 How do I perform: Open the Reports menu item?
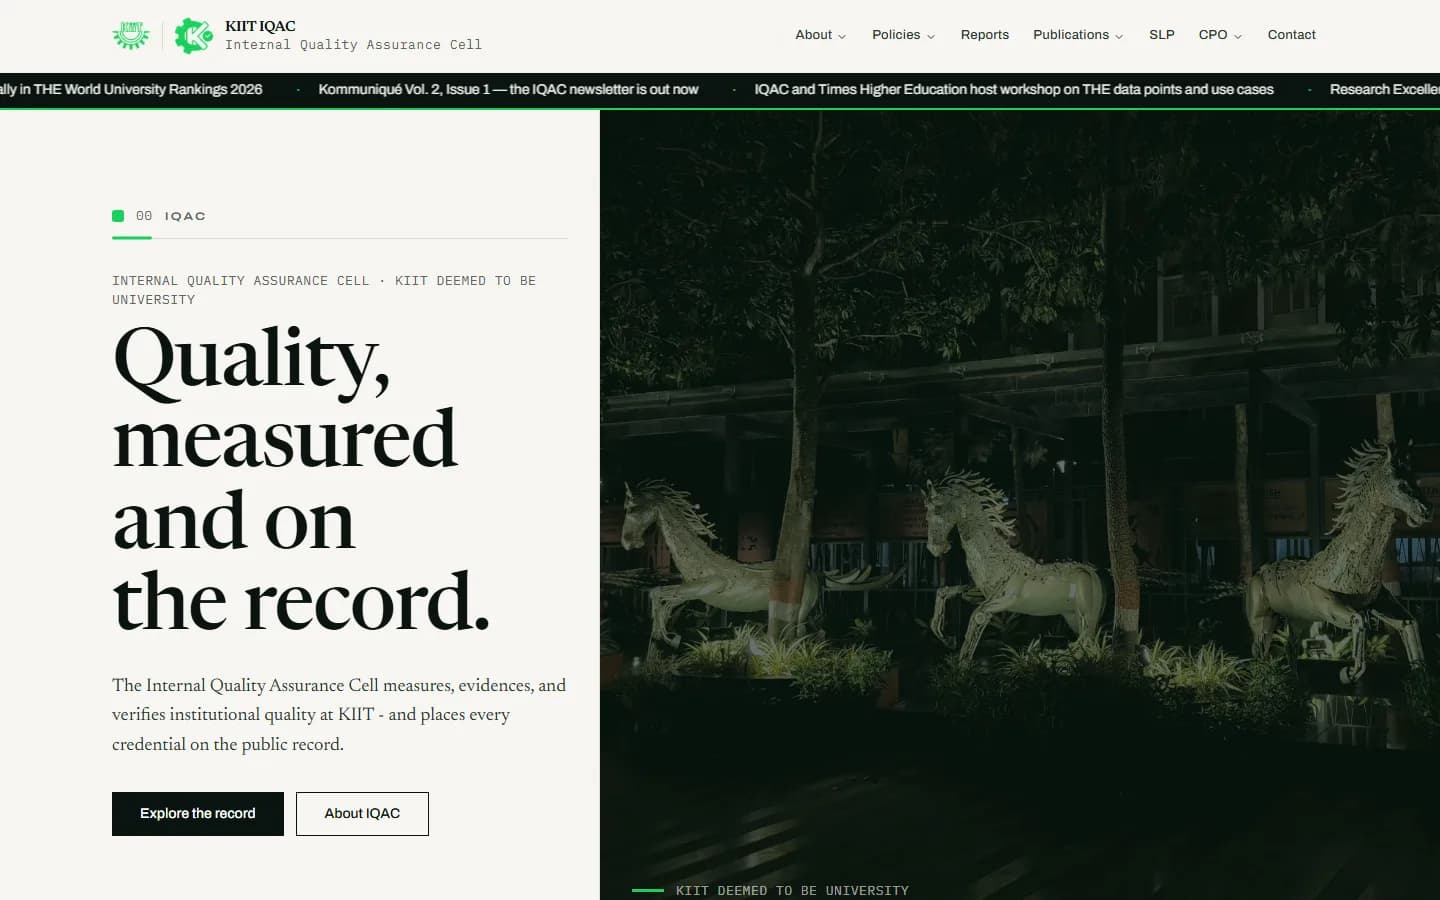[985, 35]
